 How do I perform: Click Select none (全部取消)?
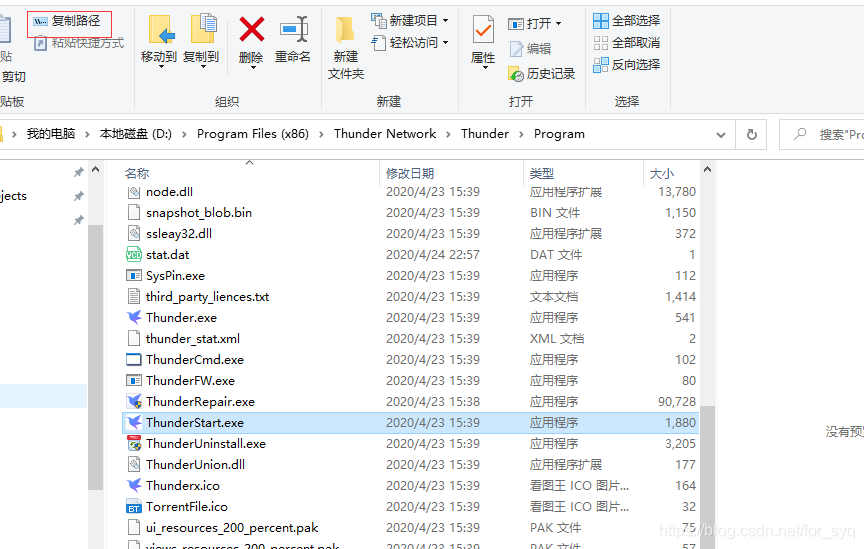(x=627, y=42)
